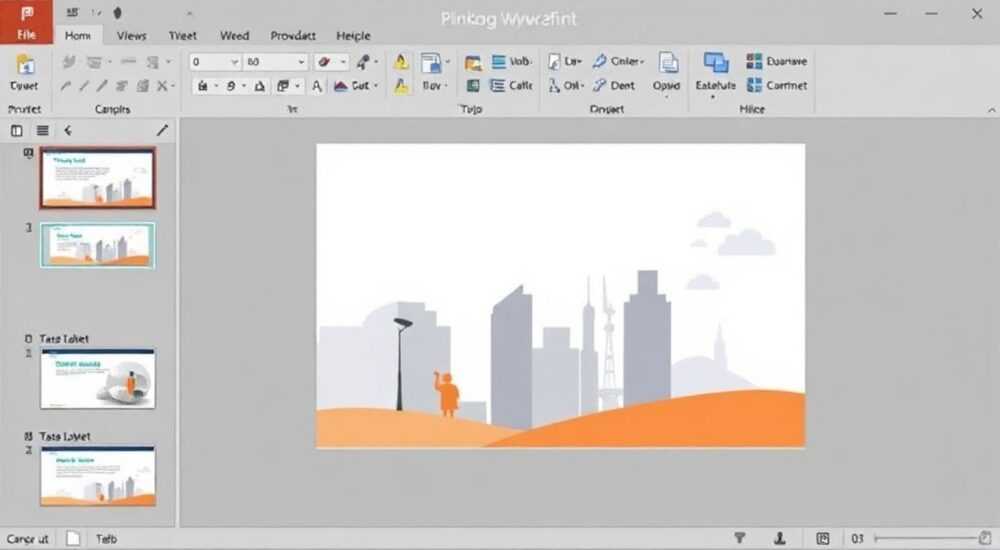
Task: Click the Canor ut status bar text
Action: (27, 539)
